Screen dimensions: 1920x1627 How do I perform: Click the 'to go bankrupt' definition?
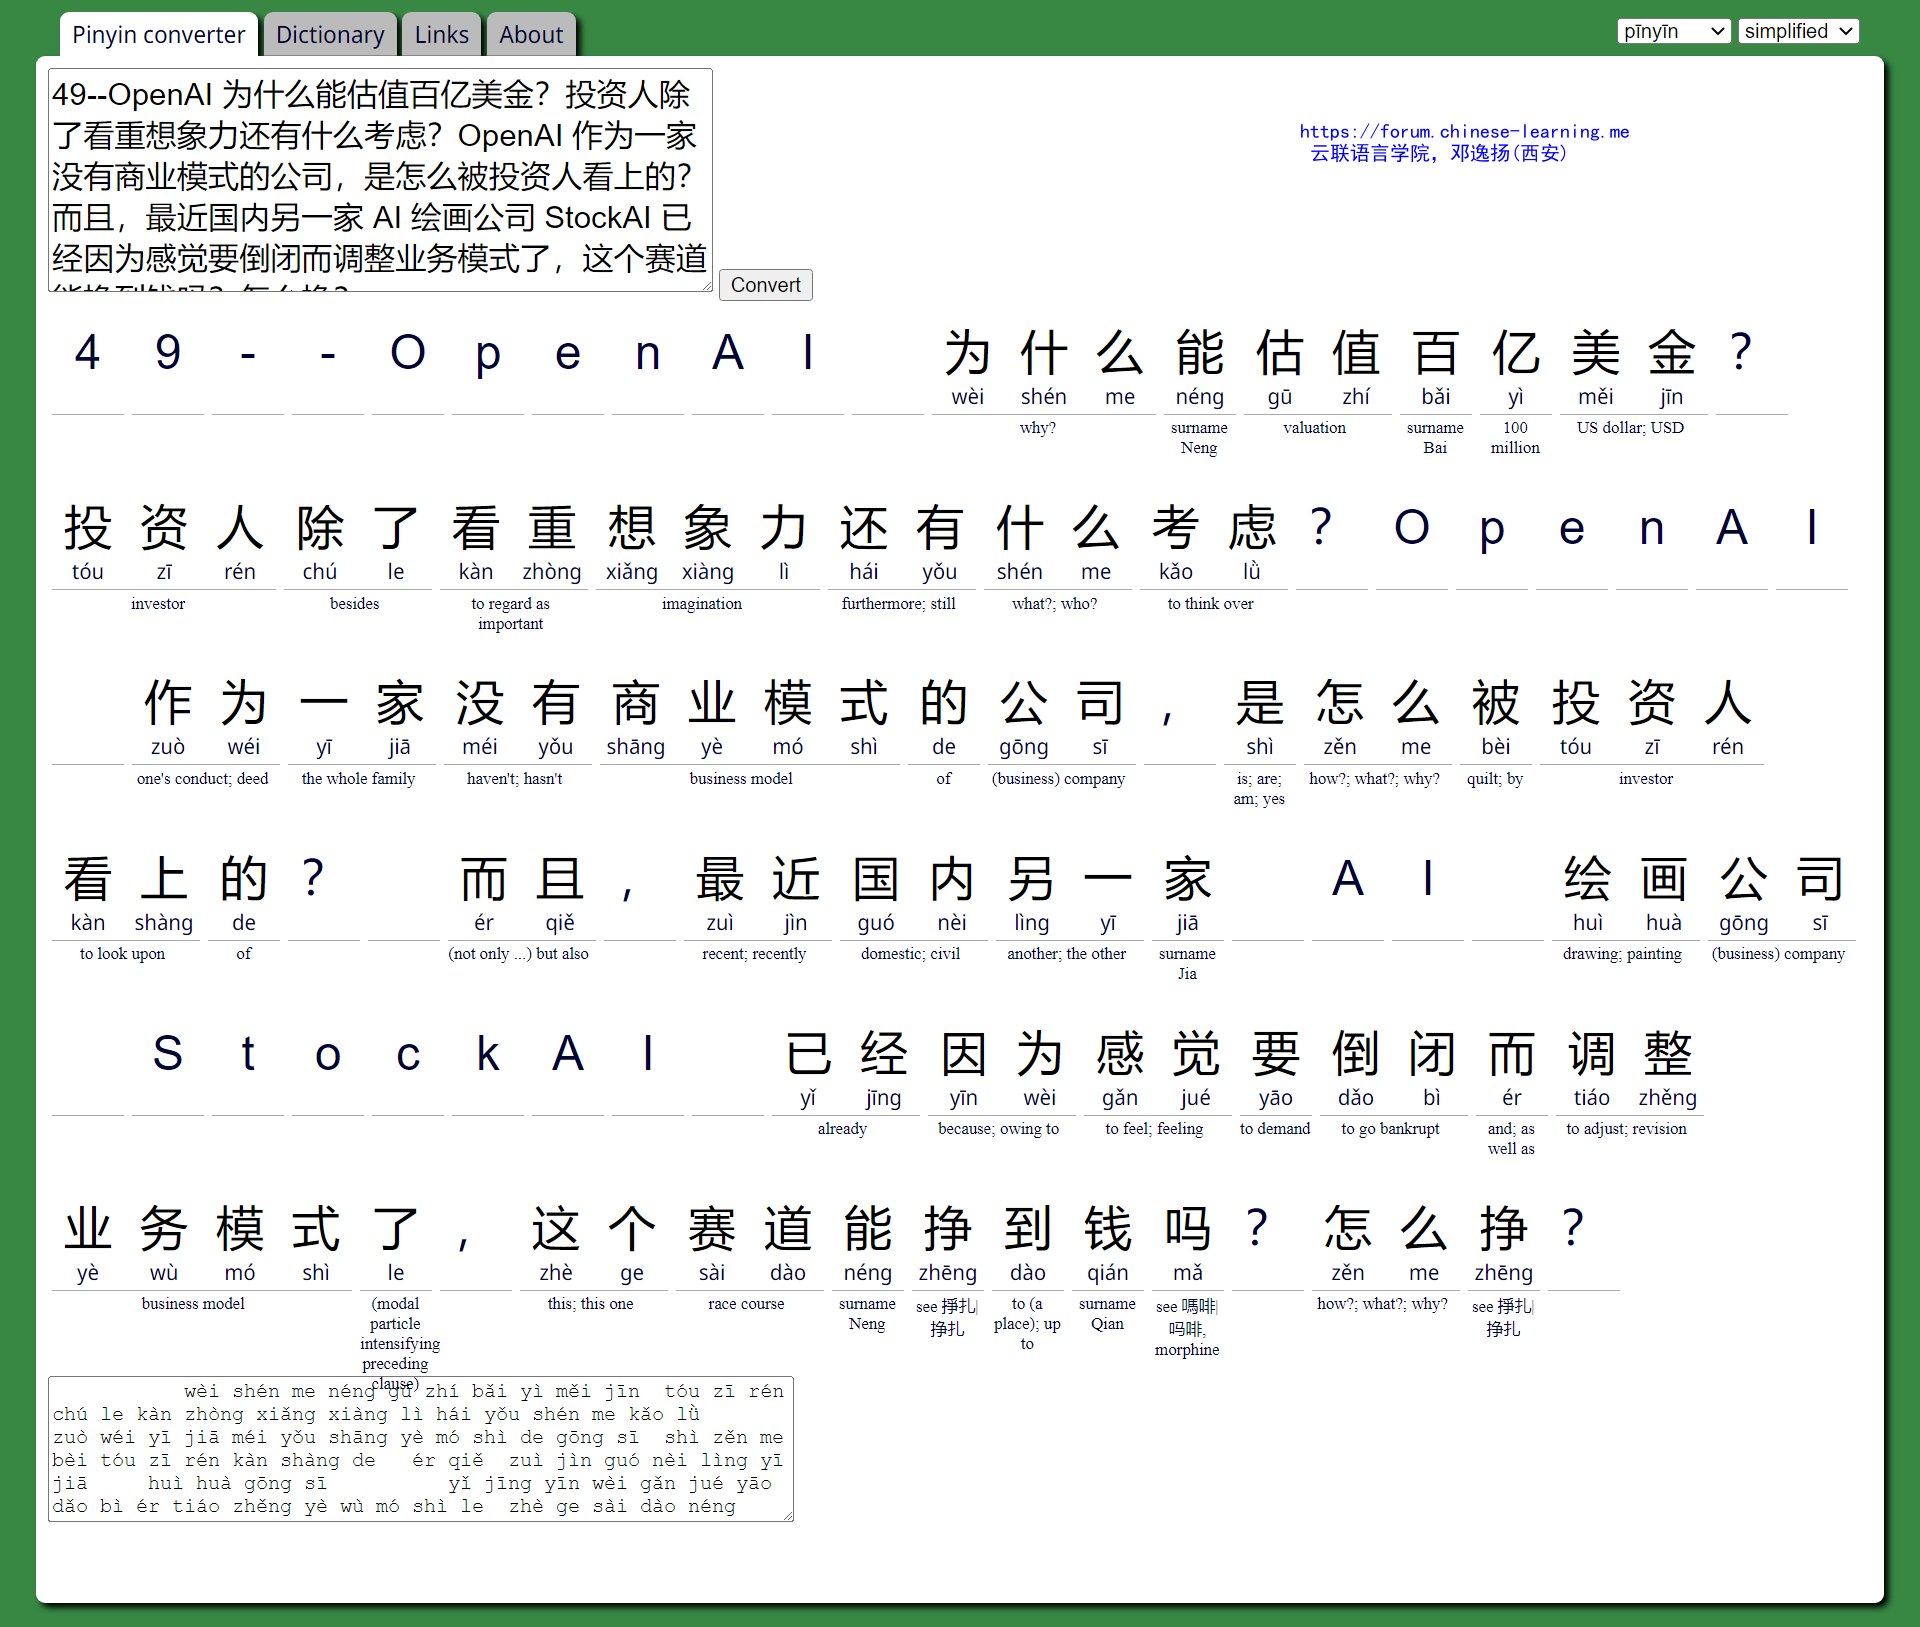pyautogui.click(x=1390, y=1129)
